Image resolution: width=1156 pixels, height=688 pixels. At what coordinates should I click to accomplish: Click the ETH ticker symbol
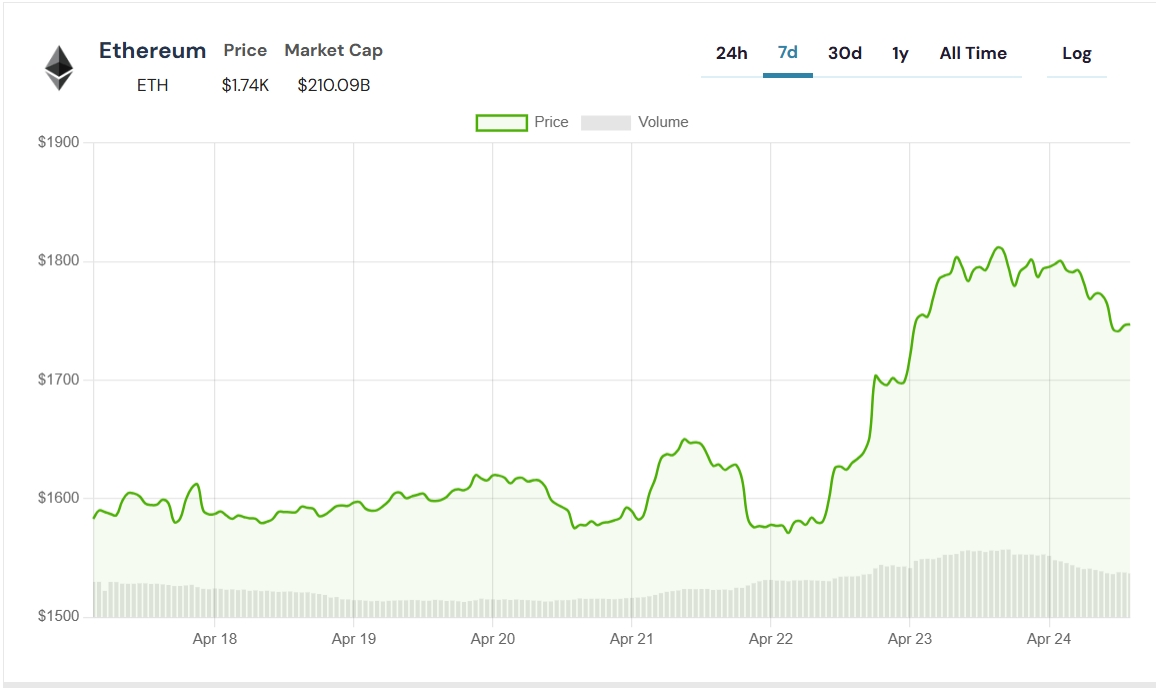coord(153,86)
